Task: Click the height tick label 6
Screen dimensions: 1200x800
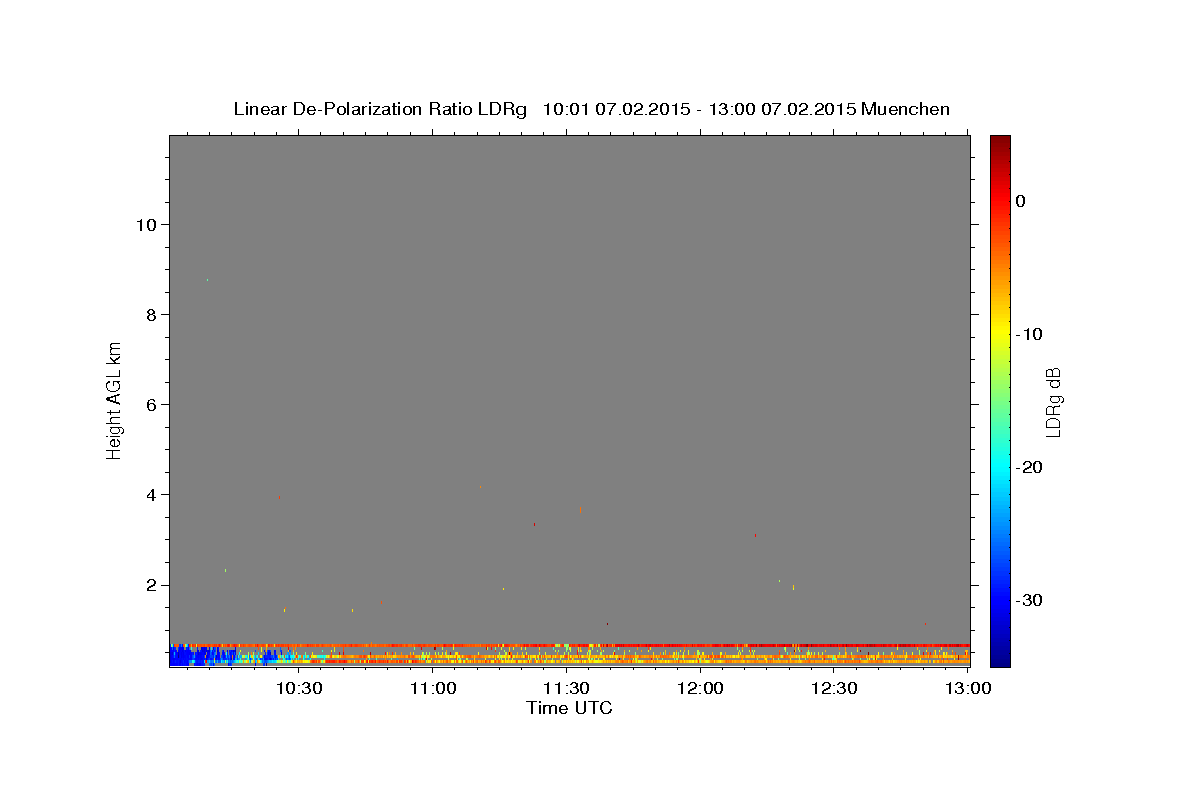Action: pos(149,404)
